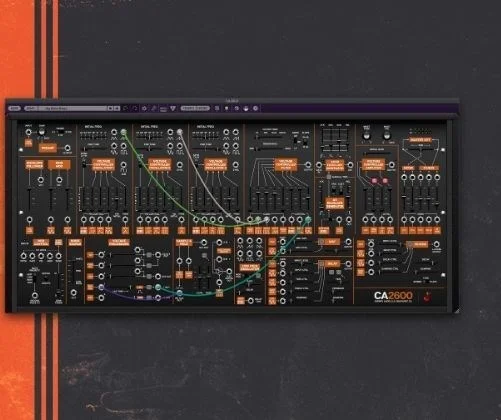This screenshot has height=420, width=501.
Task: Click the Voltage Controlled Amplifier output jack
Action: [x=392, y=165]
